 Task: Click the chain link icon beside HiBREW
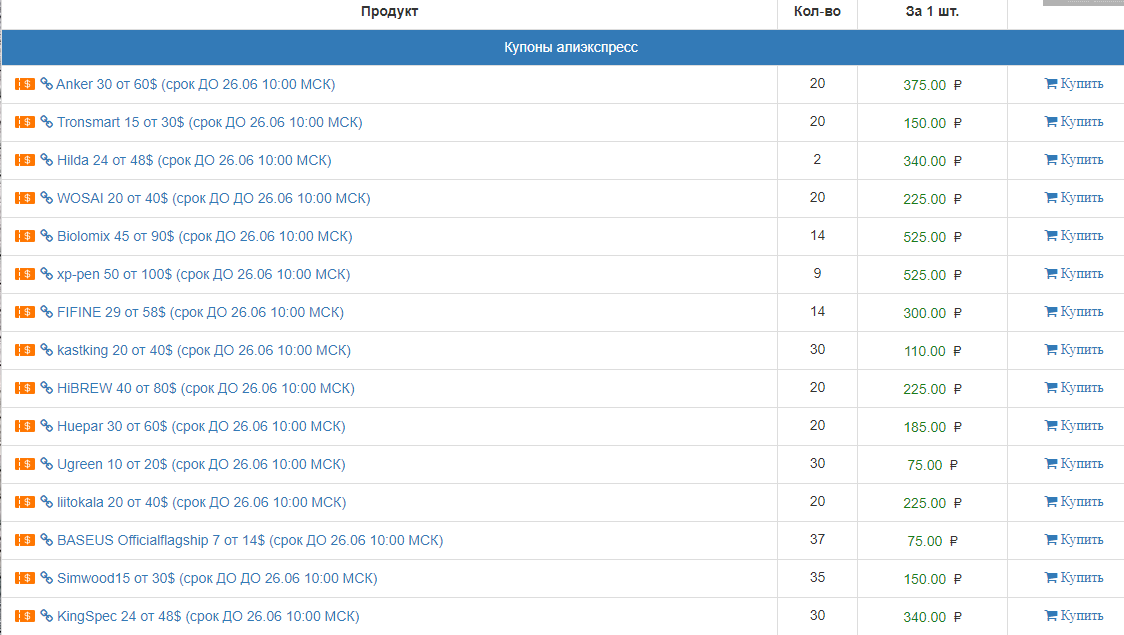47,388
